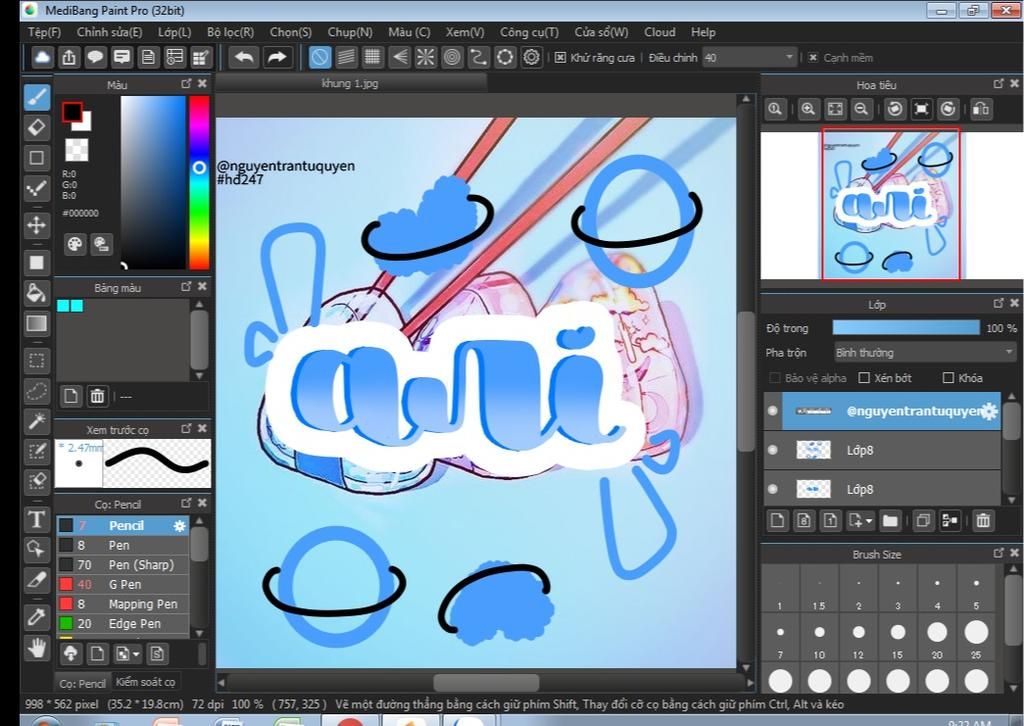Zoom in using the navigator magnifier plus
Image resolution: width=1024 pixels, height=726 pixels.
coord(808,109)
